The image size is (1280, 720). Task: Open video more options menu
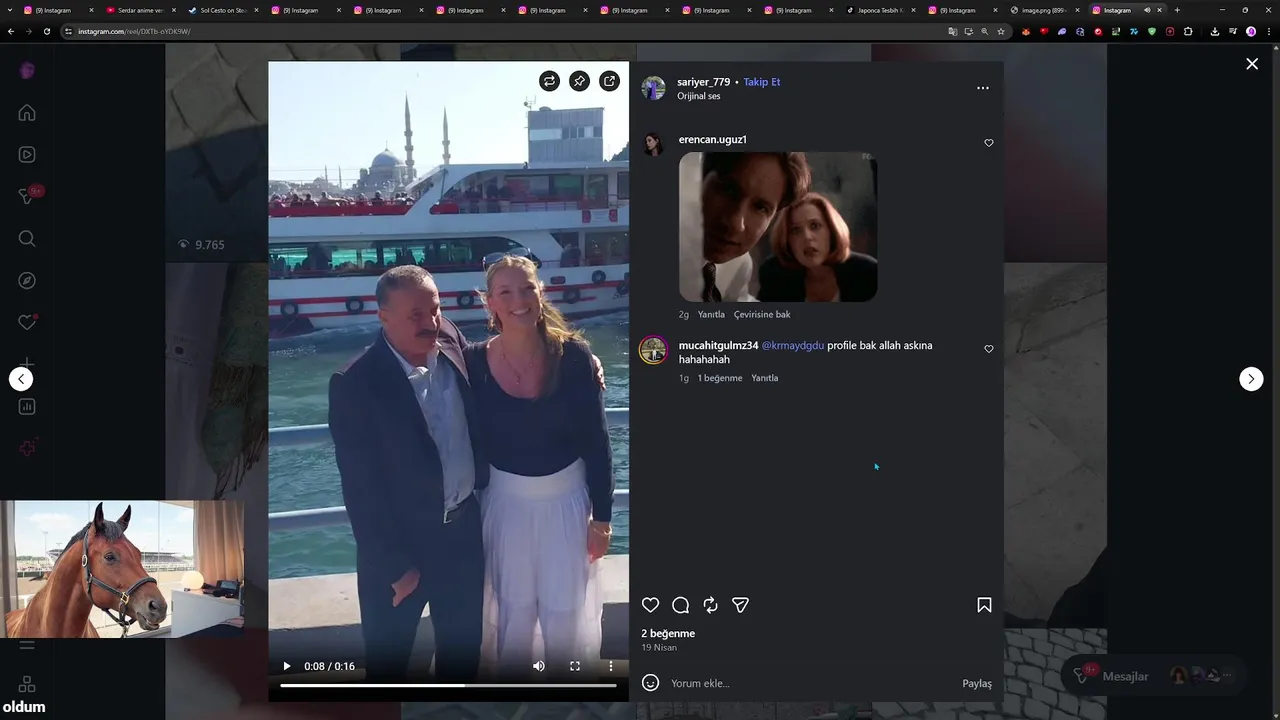[x=611, y=666]
